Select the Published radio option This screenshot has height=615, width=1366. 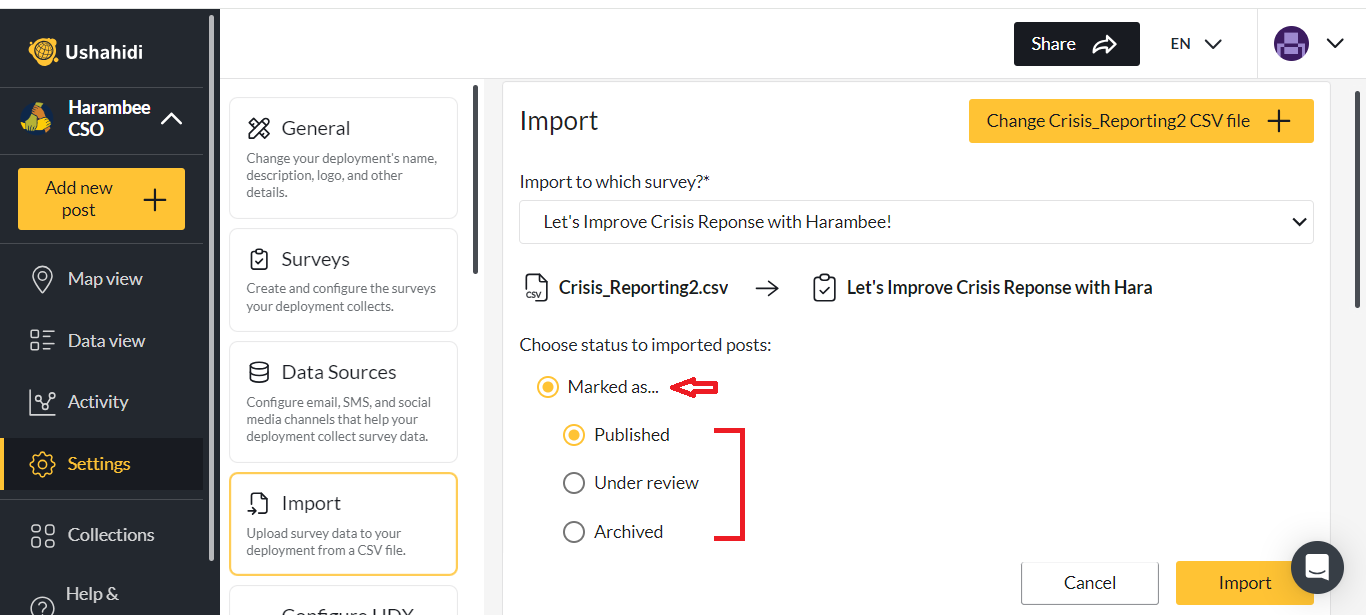click(x=574, y=435)
